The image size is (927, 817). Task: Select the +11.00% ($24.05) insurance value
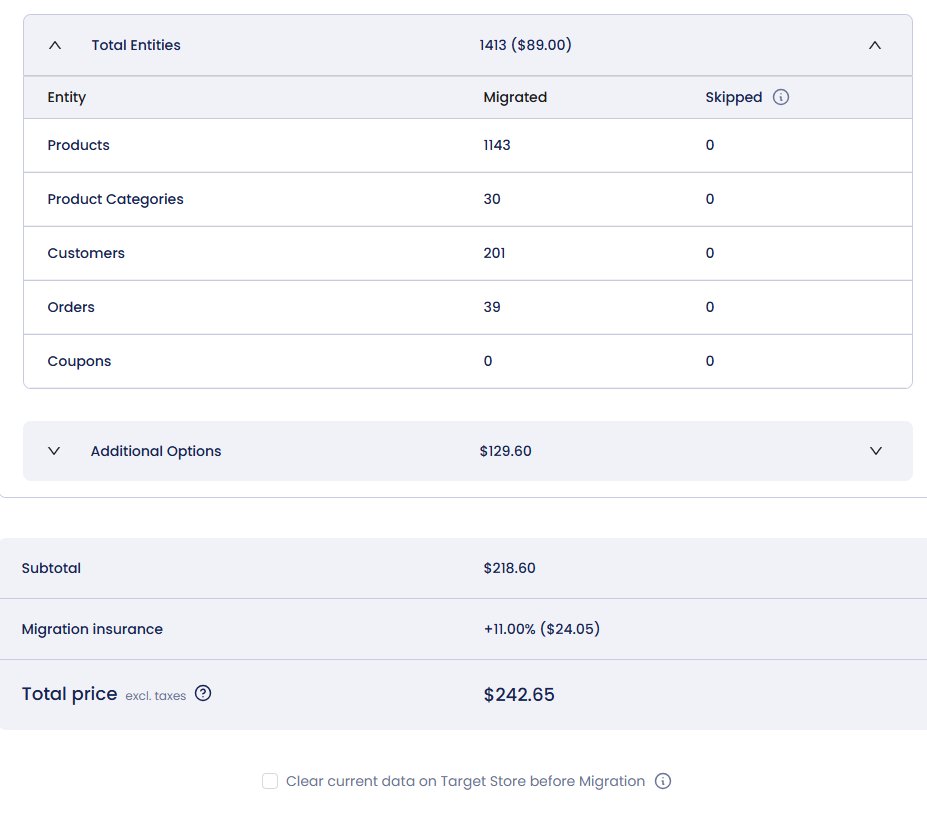[542, 629]
